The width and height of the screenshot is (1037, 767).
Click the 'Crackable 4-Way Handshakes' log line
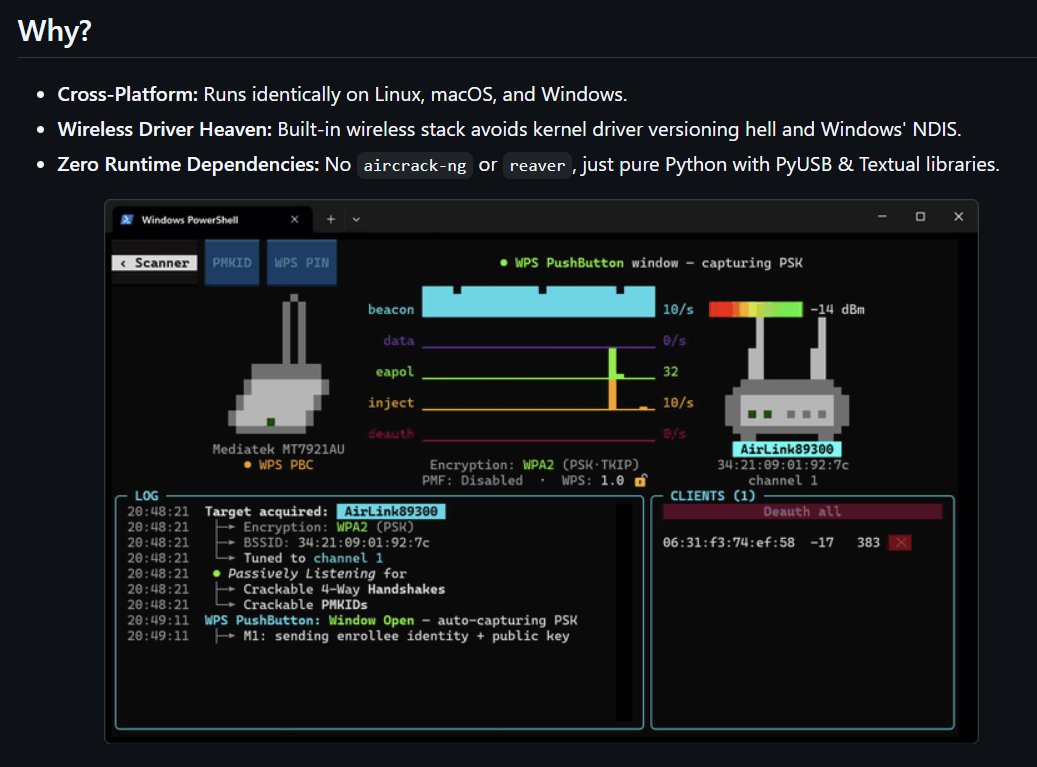344,589
